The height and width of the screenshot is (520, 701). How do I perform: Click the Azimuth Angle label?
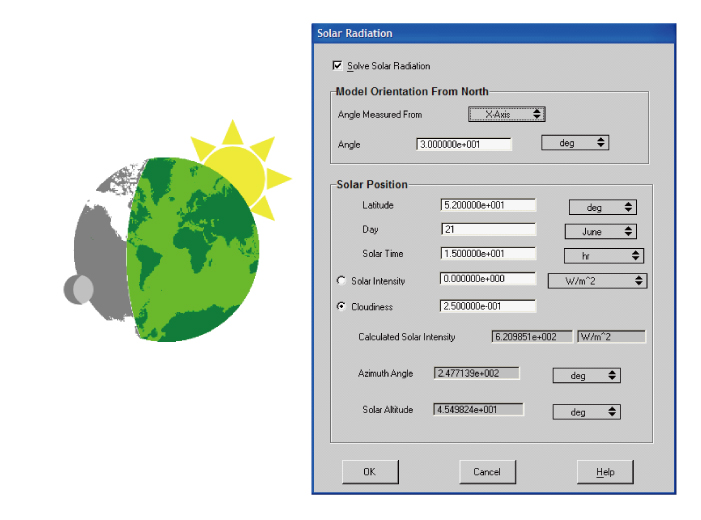(385, 373)
